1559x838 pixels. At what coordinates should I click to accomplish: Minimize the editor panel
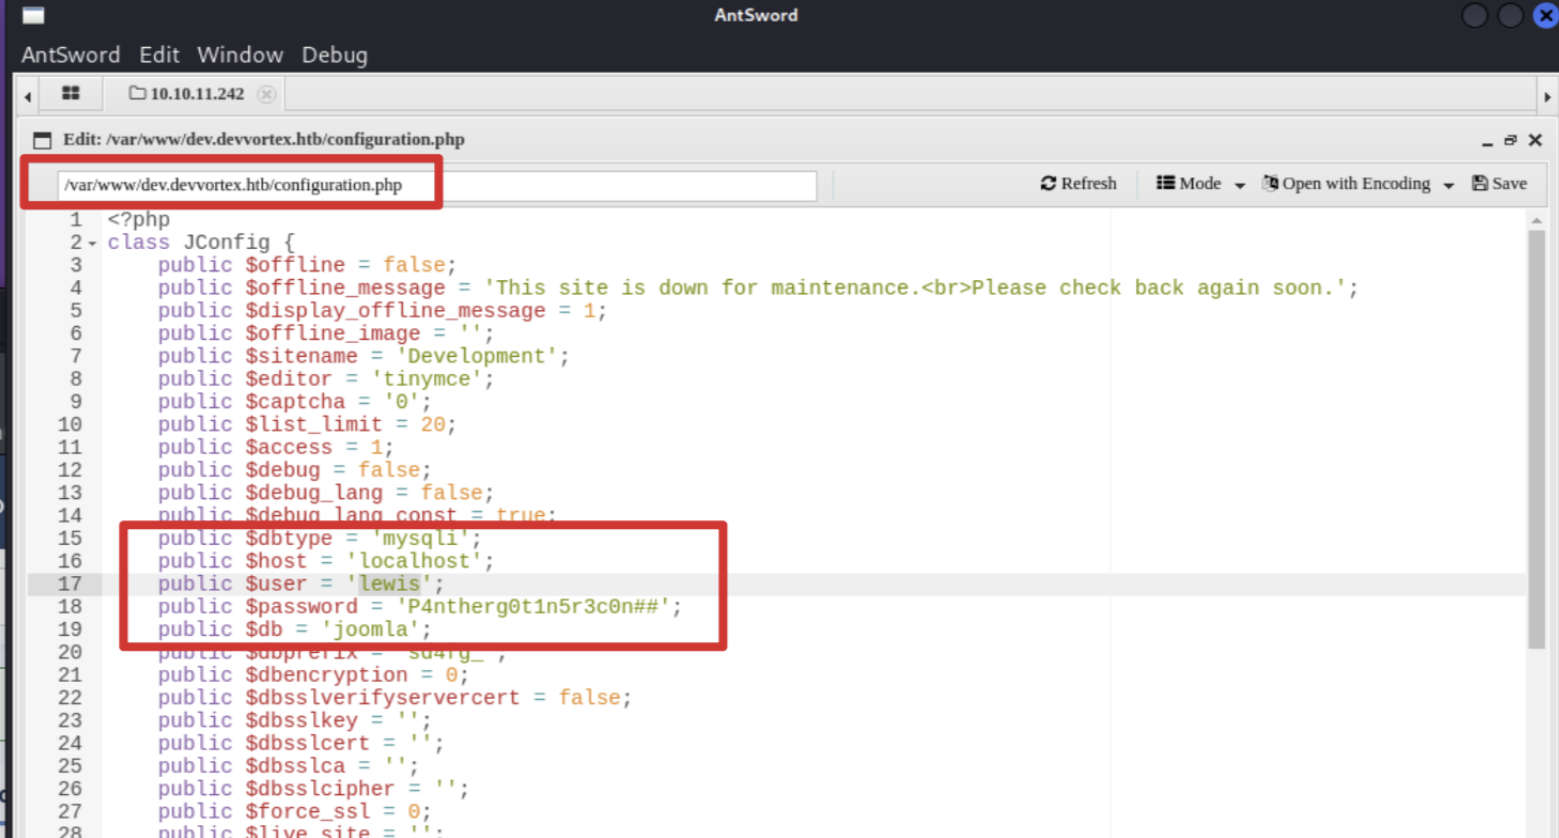pos(1487,141)
